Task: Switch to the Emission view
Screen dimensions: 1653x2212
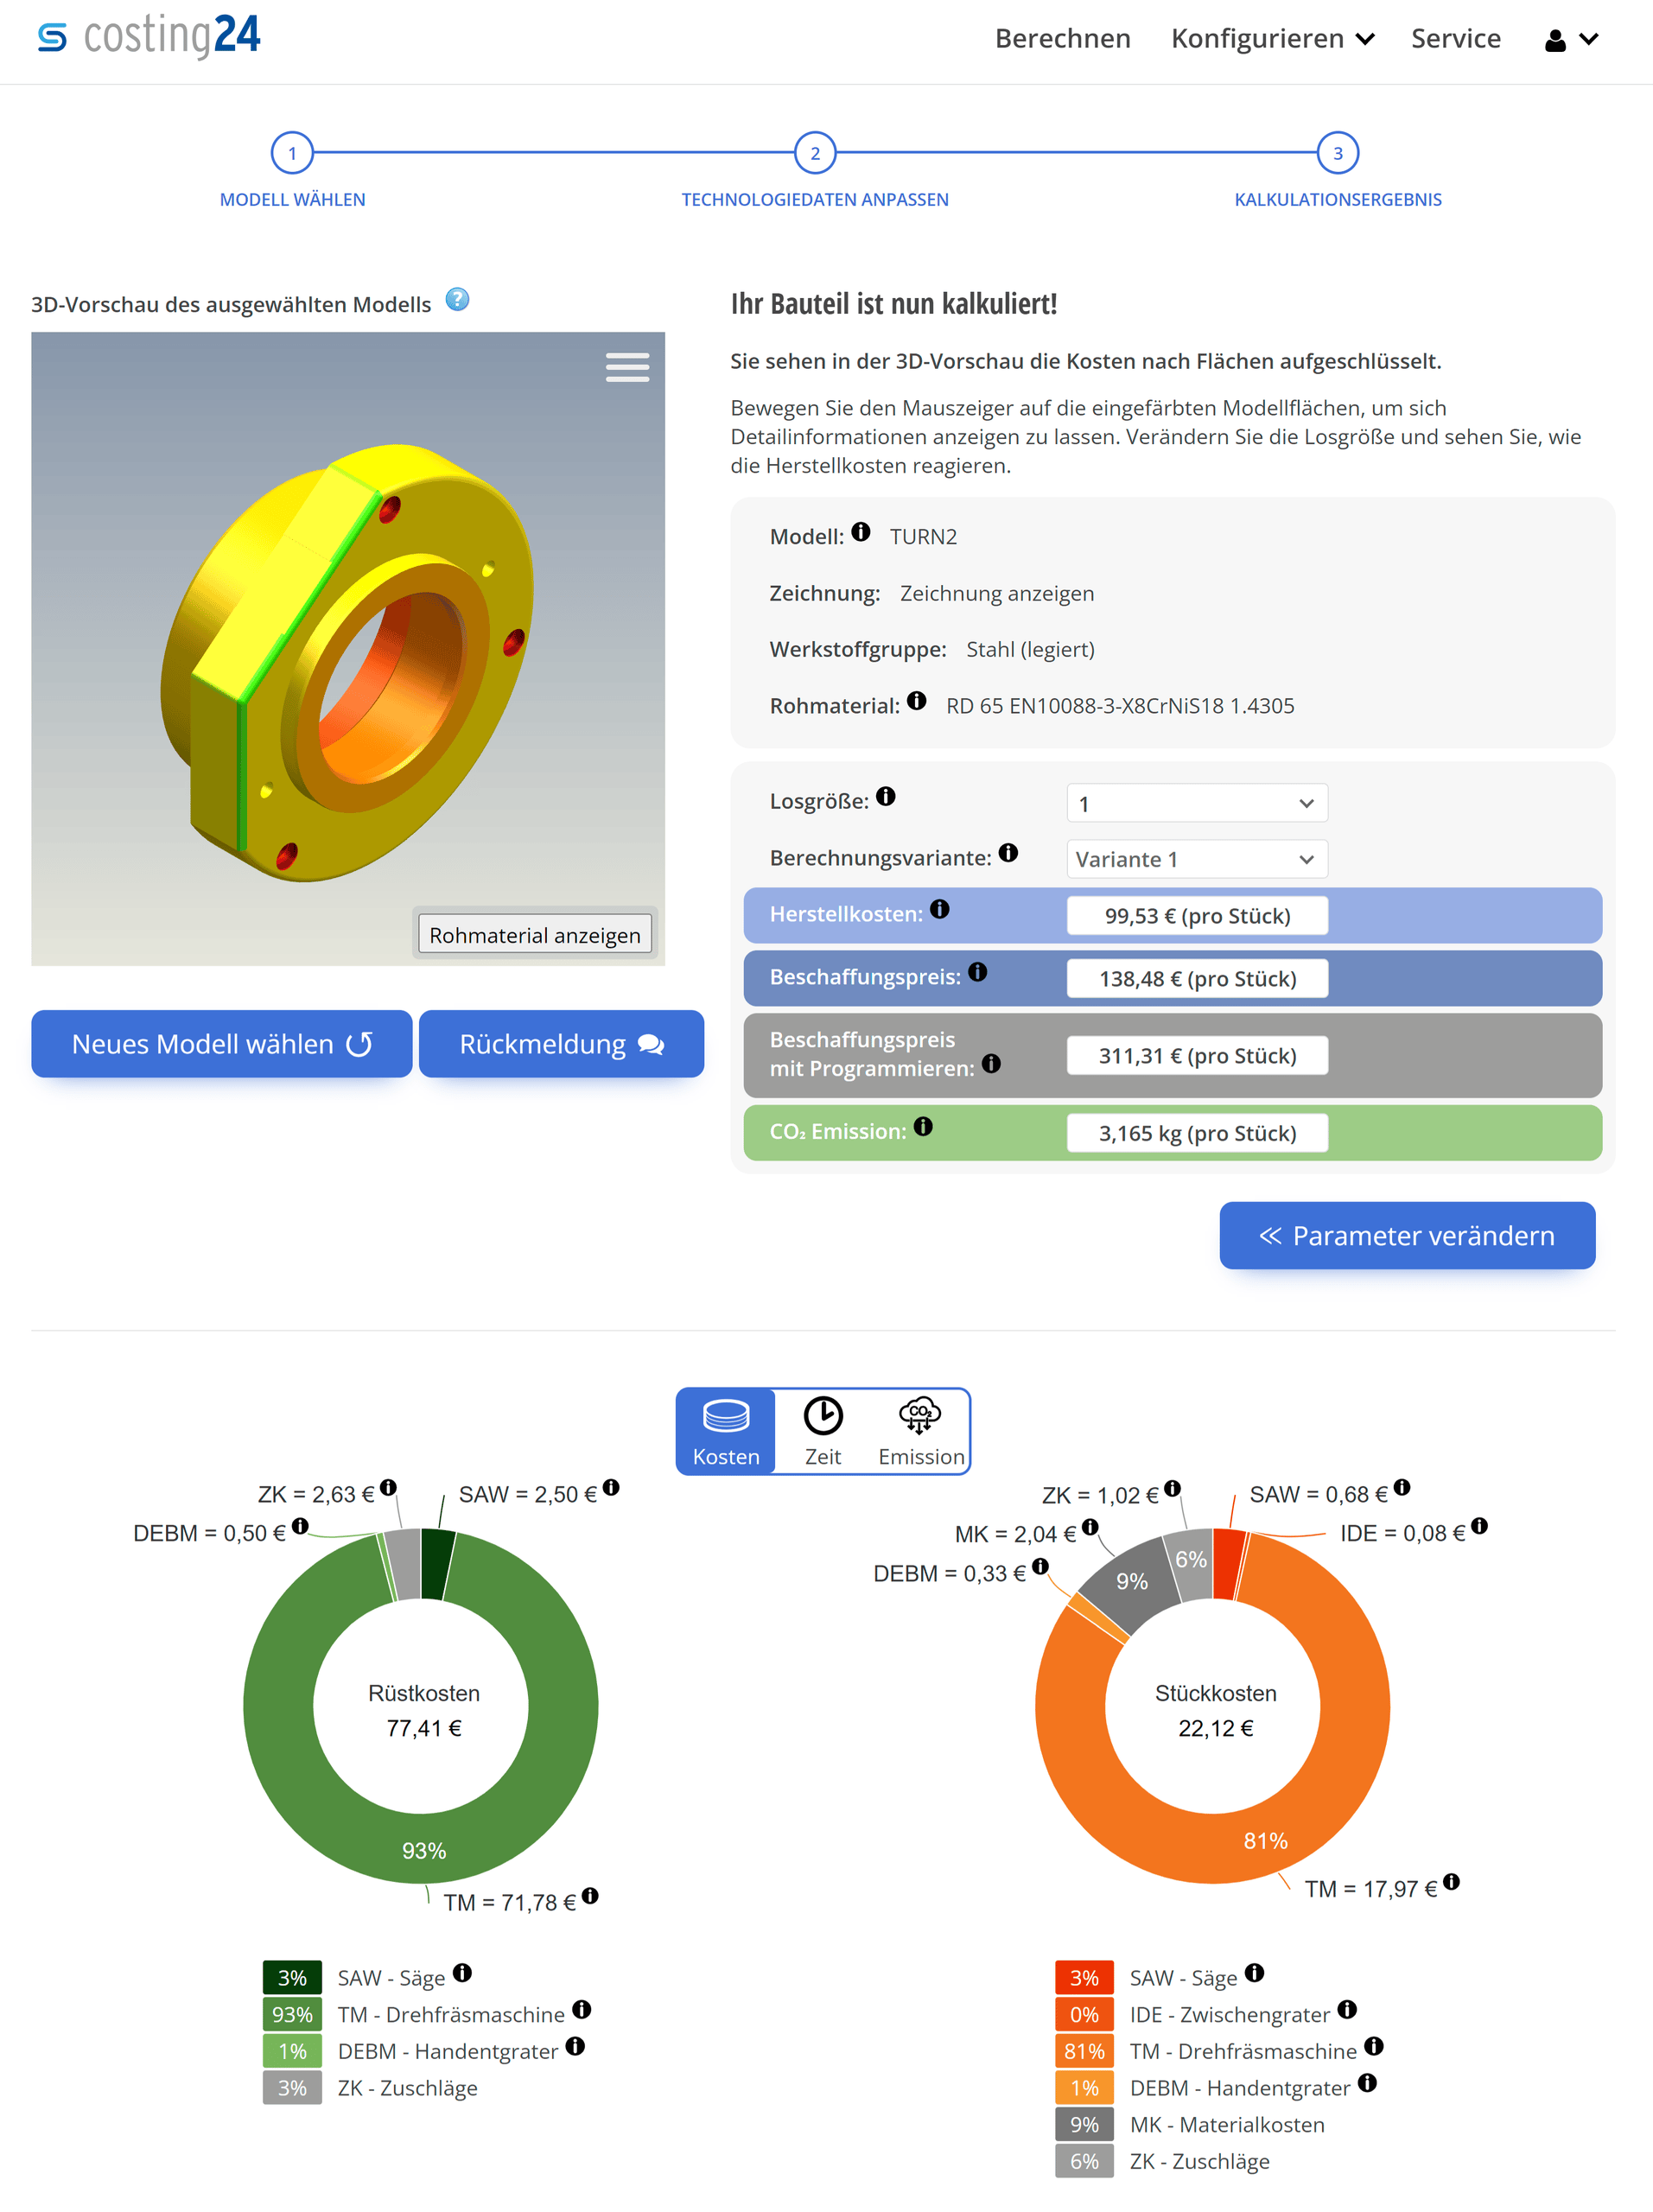Action: (x=919, y=1430)
